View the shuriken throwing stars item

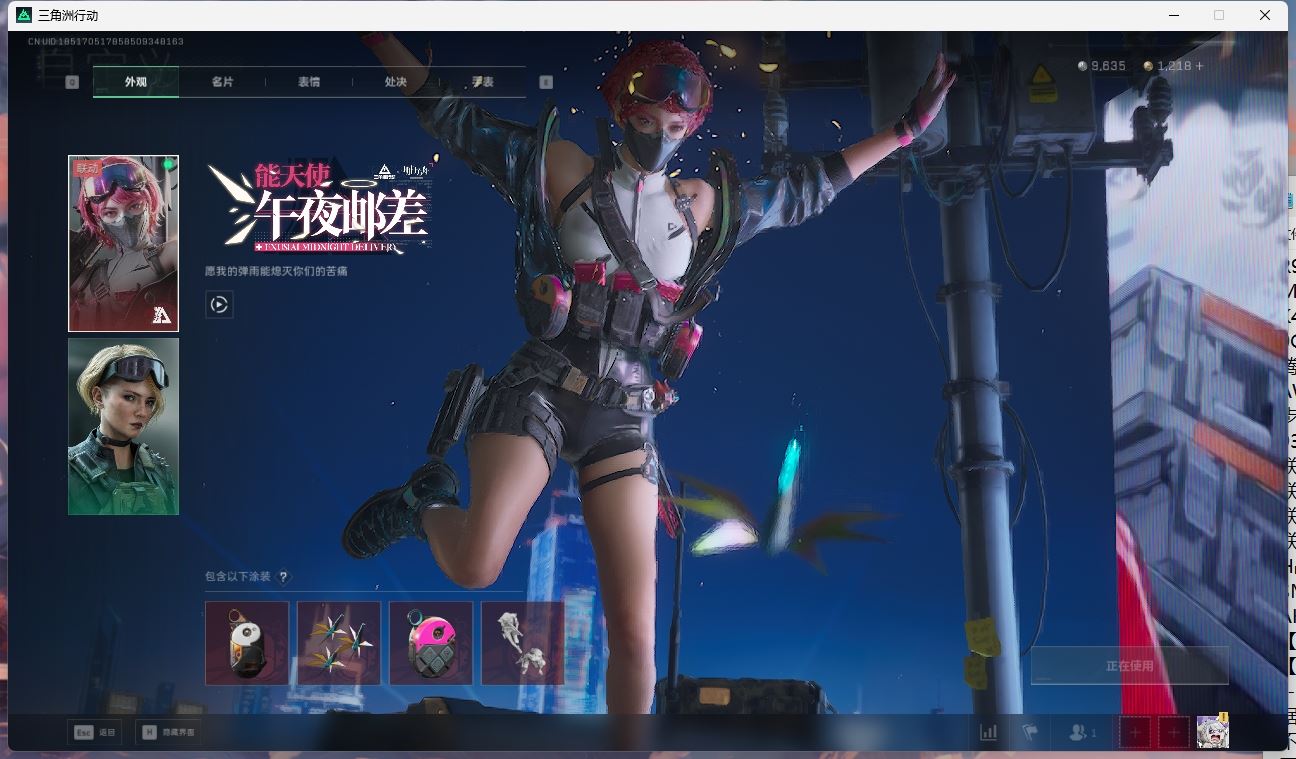coord(339,643)
